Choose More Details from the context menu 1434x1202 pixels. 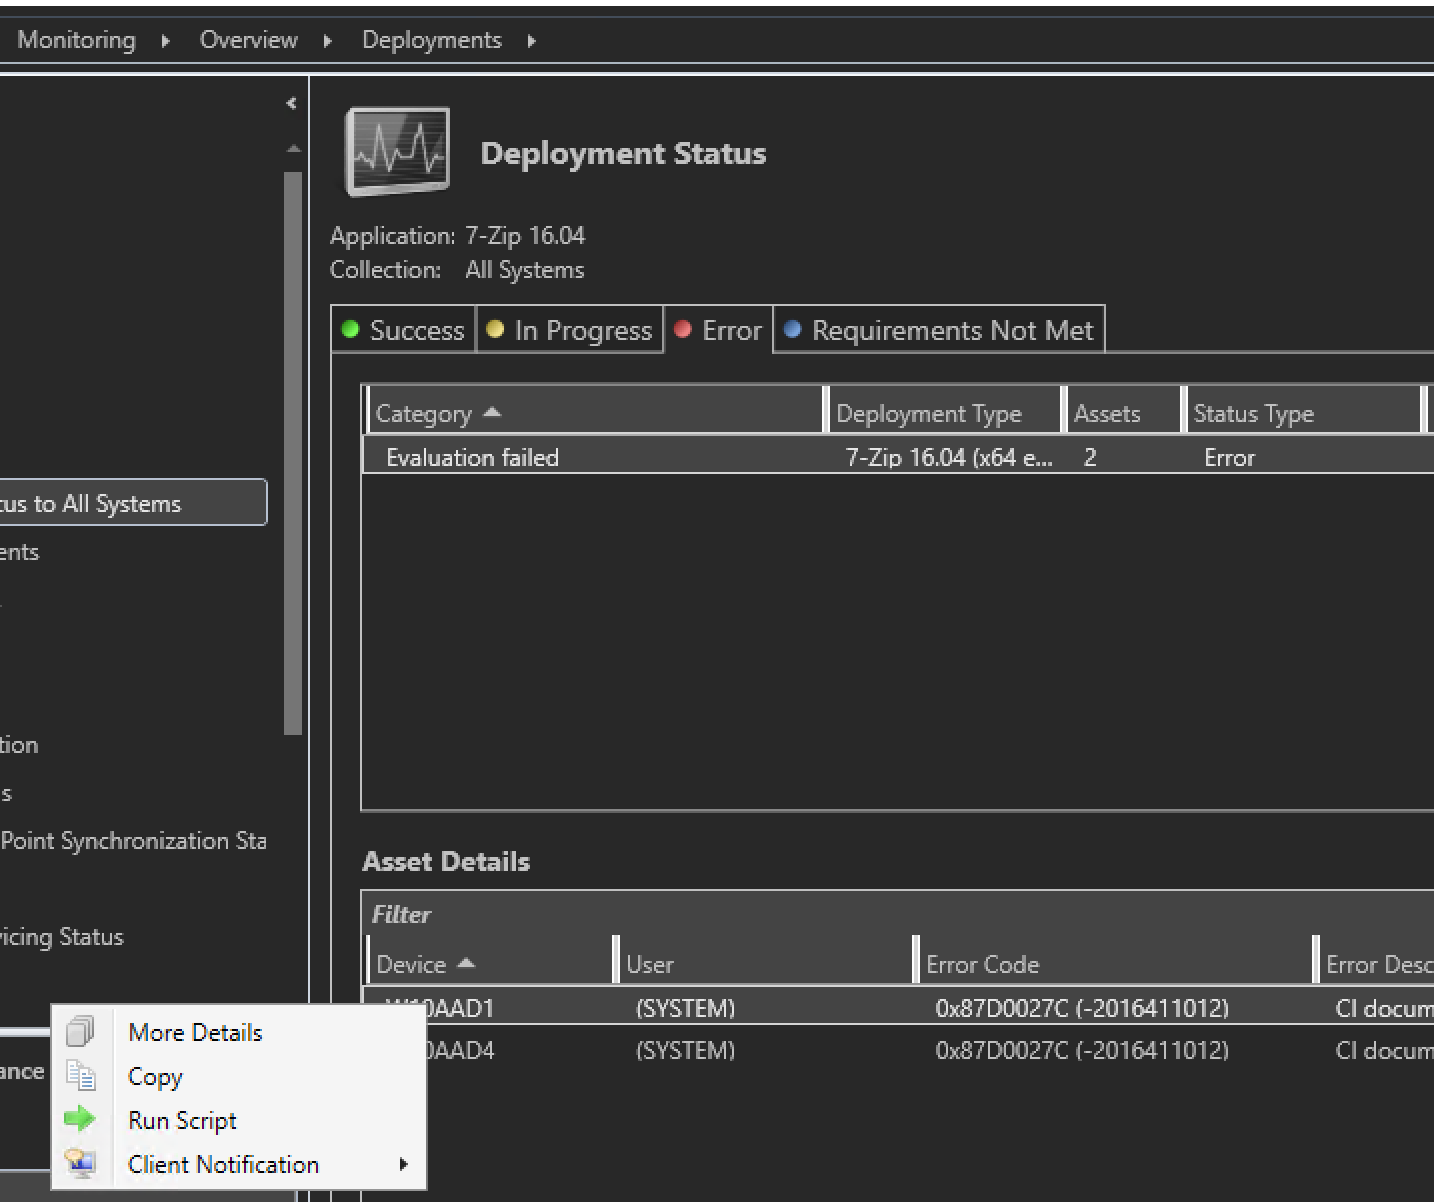(195, 1032)
